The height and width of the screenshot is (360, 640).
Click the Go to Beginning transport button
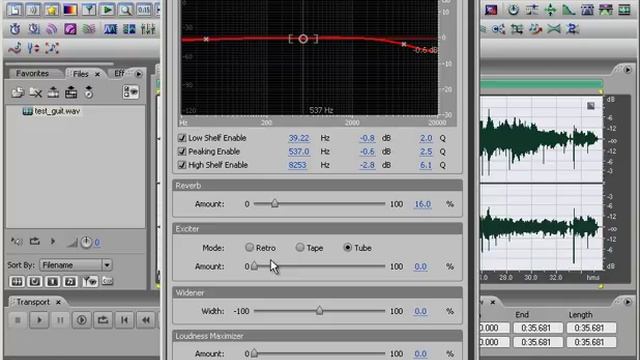[124, 320]
